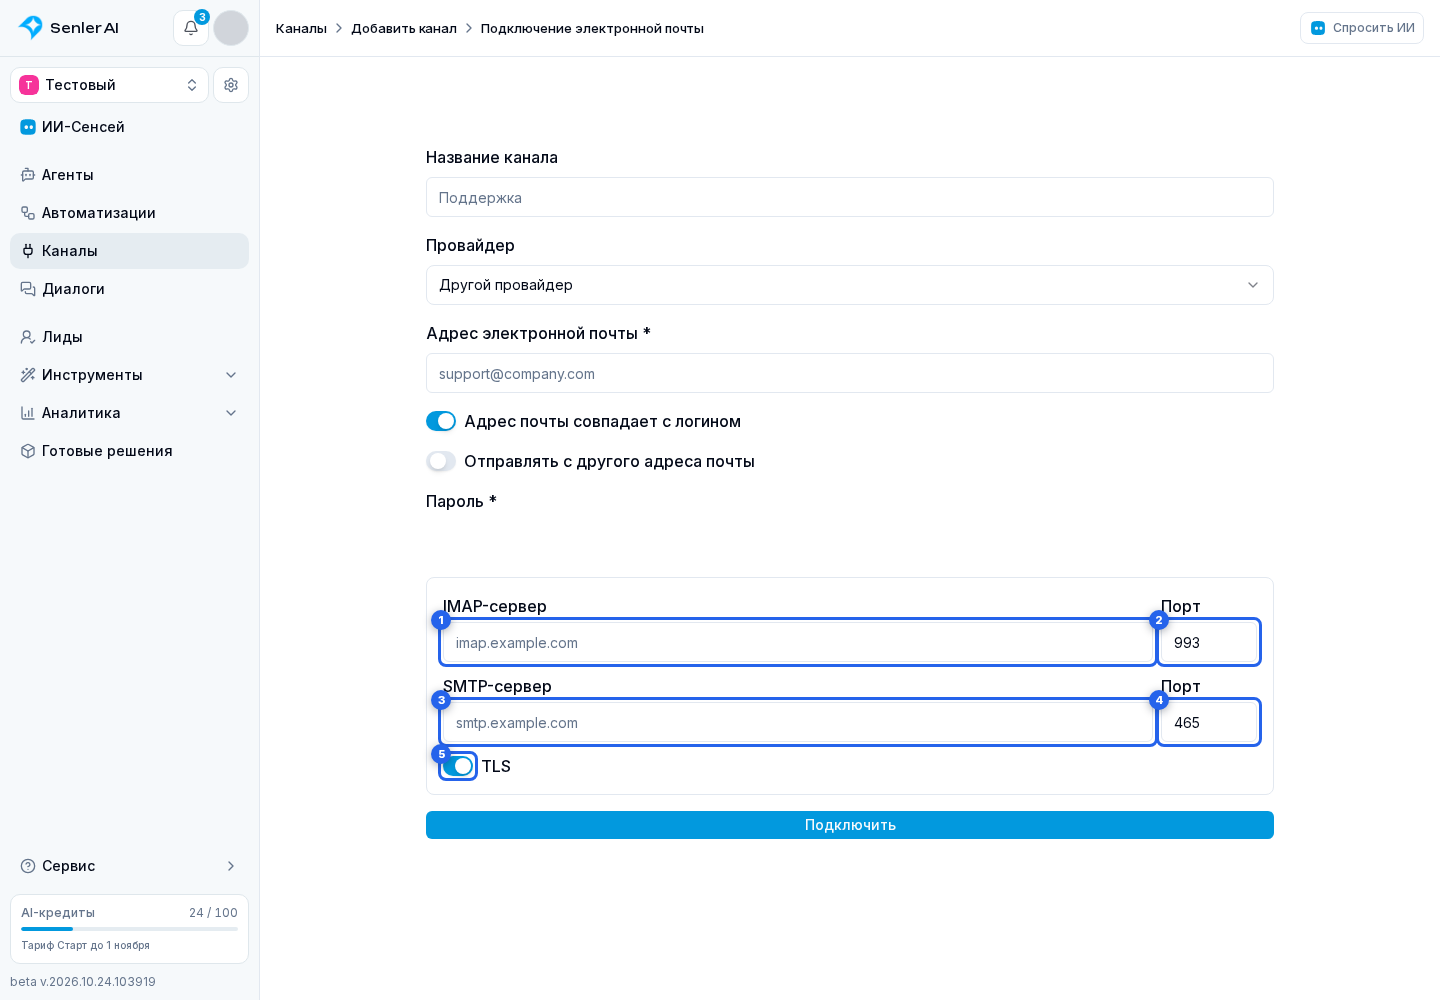Click the Каналы plug icon

coord(28,251)
